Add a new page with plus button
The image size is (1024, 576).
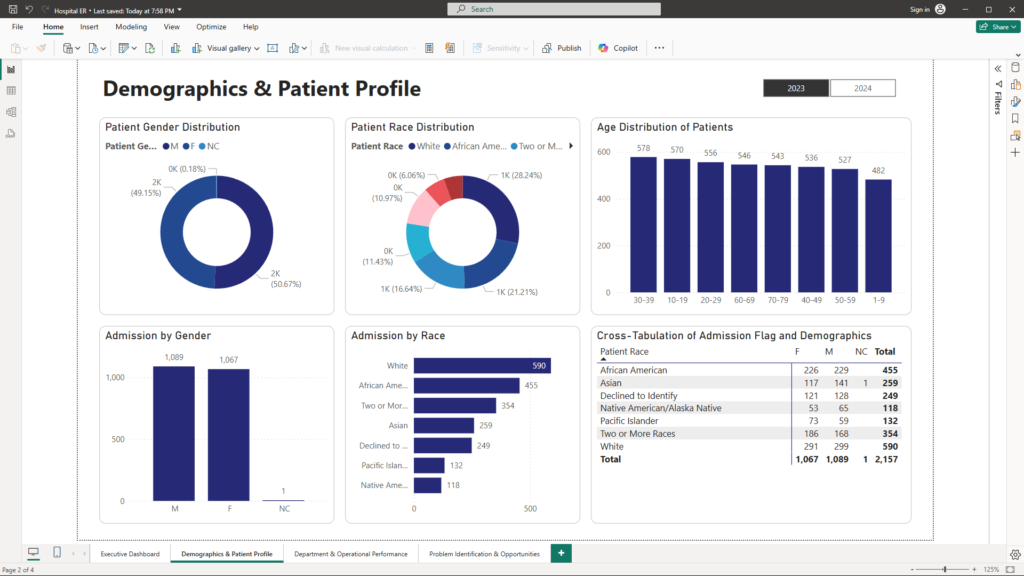[x=561, y=553]
